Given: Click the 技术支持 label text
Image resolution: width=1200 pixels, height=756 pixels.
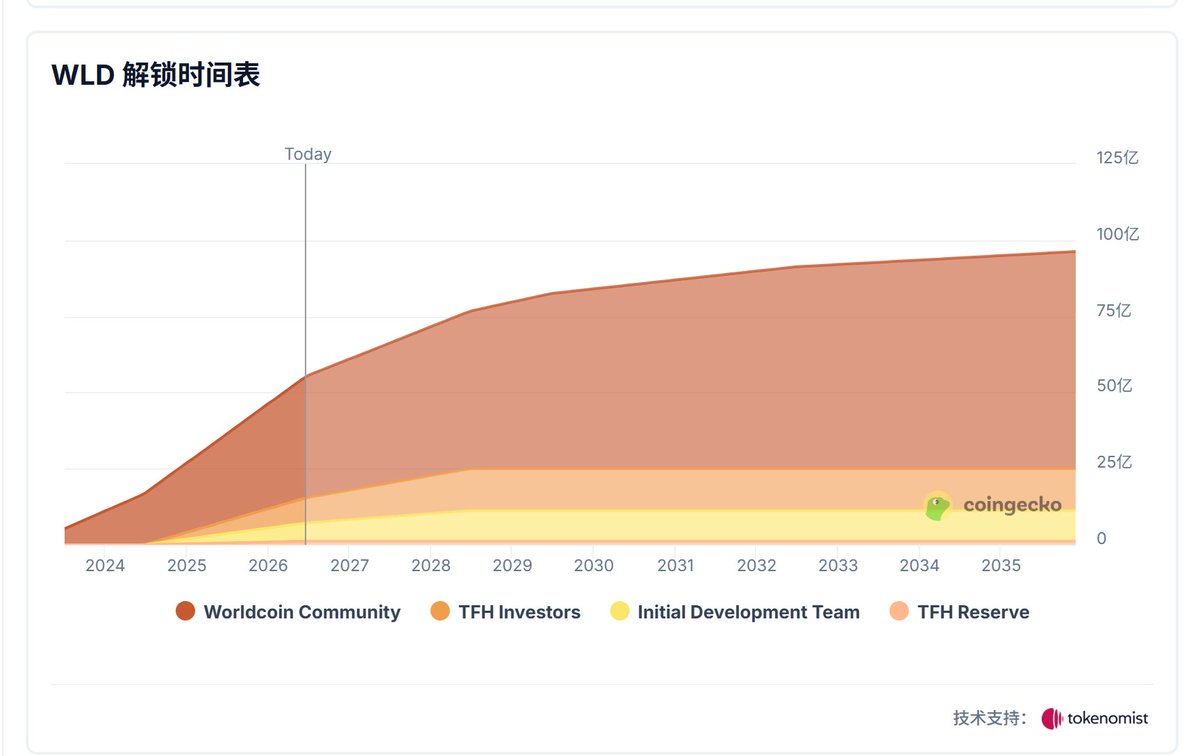Looking at the screenshot, I should click(990, 718).
